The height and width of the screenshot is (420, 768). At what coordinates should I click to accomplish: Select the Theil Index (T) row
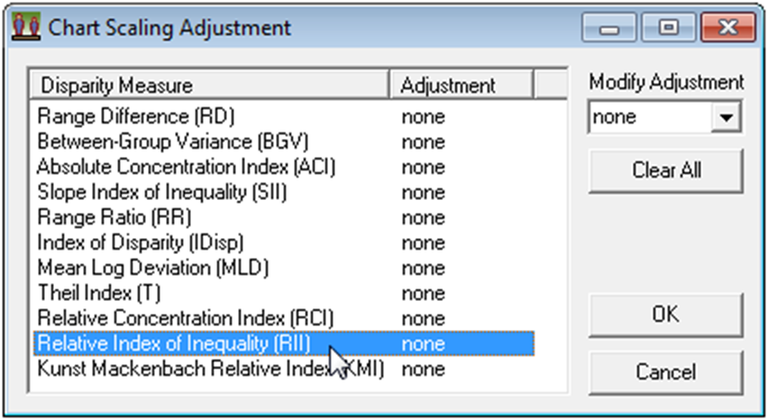(x=98, y=293)
